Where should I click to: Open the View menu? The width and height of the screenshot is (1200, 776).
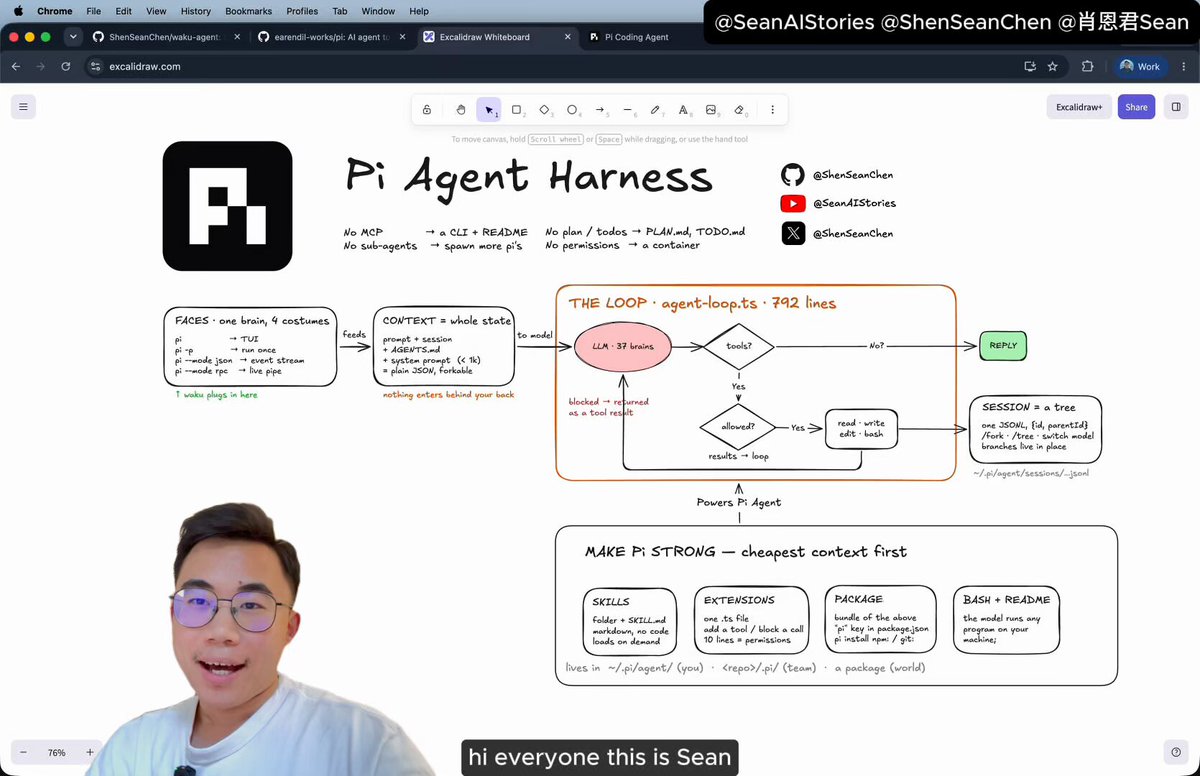pos(156,11)
